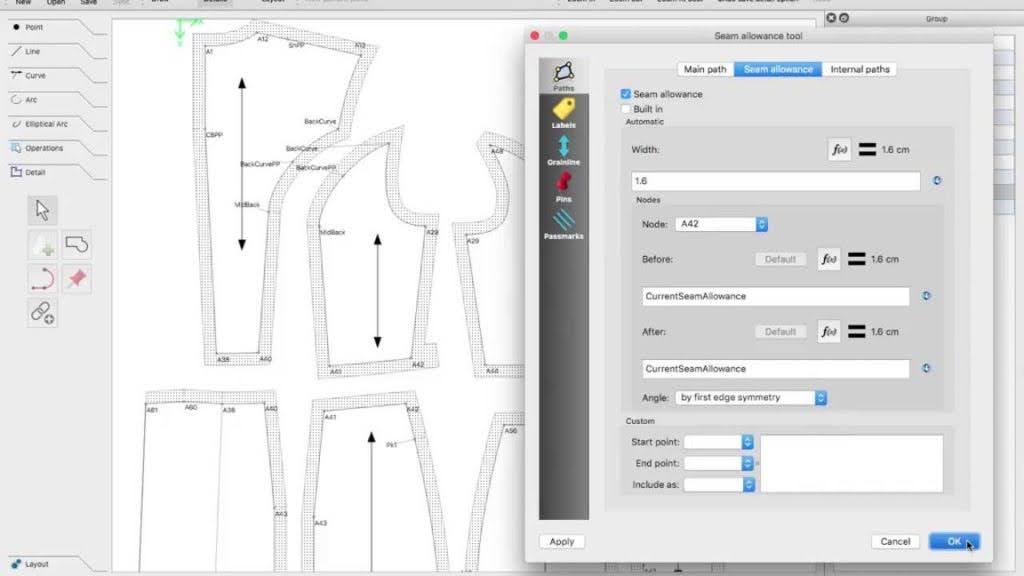Switch to the Internal paths tab
Image resolution: width=1024 pixels, height=576 pixels.
click(859, 69)
